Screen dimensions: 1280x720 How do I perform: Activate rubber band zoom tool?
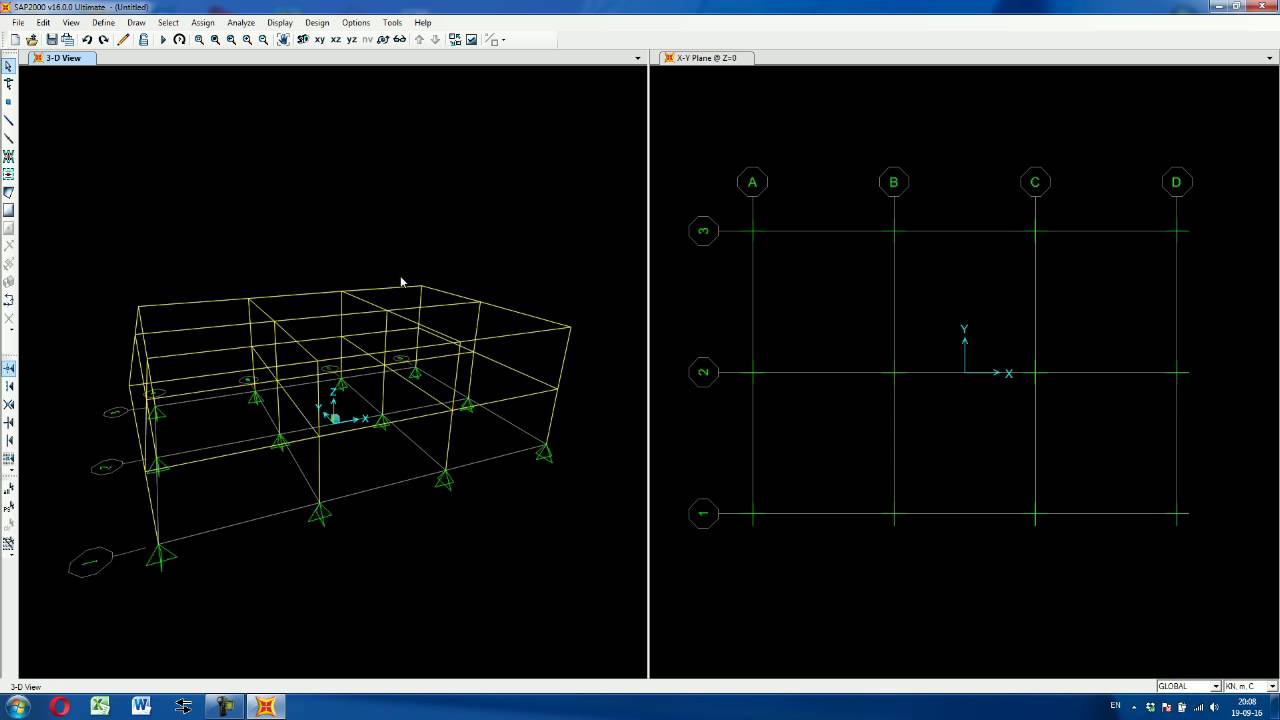199,40
